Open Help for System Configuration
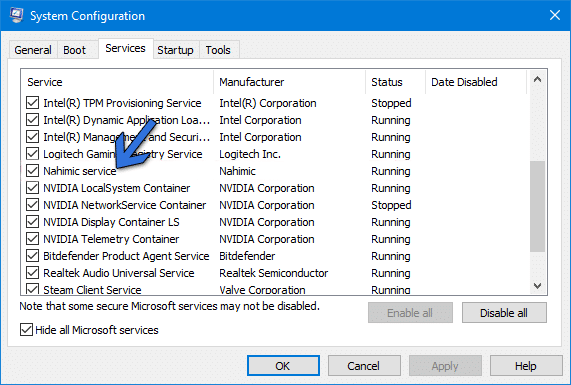The width and height of the screenshot is (571, 385). (x=526, y=366)
